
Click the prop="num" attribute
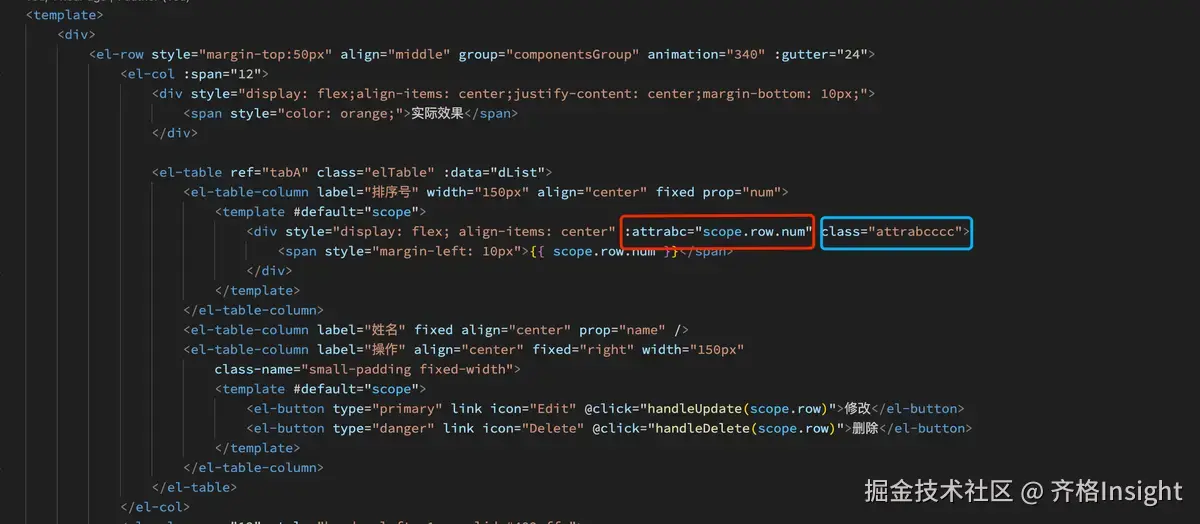739,192
